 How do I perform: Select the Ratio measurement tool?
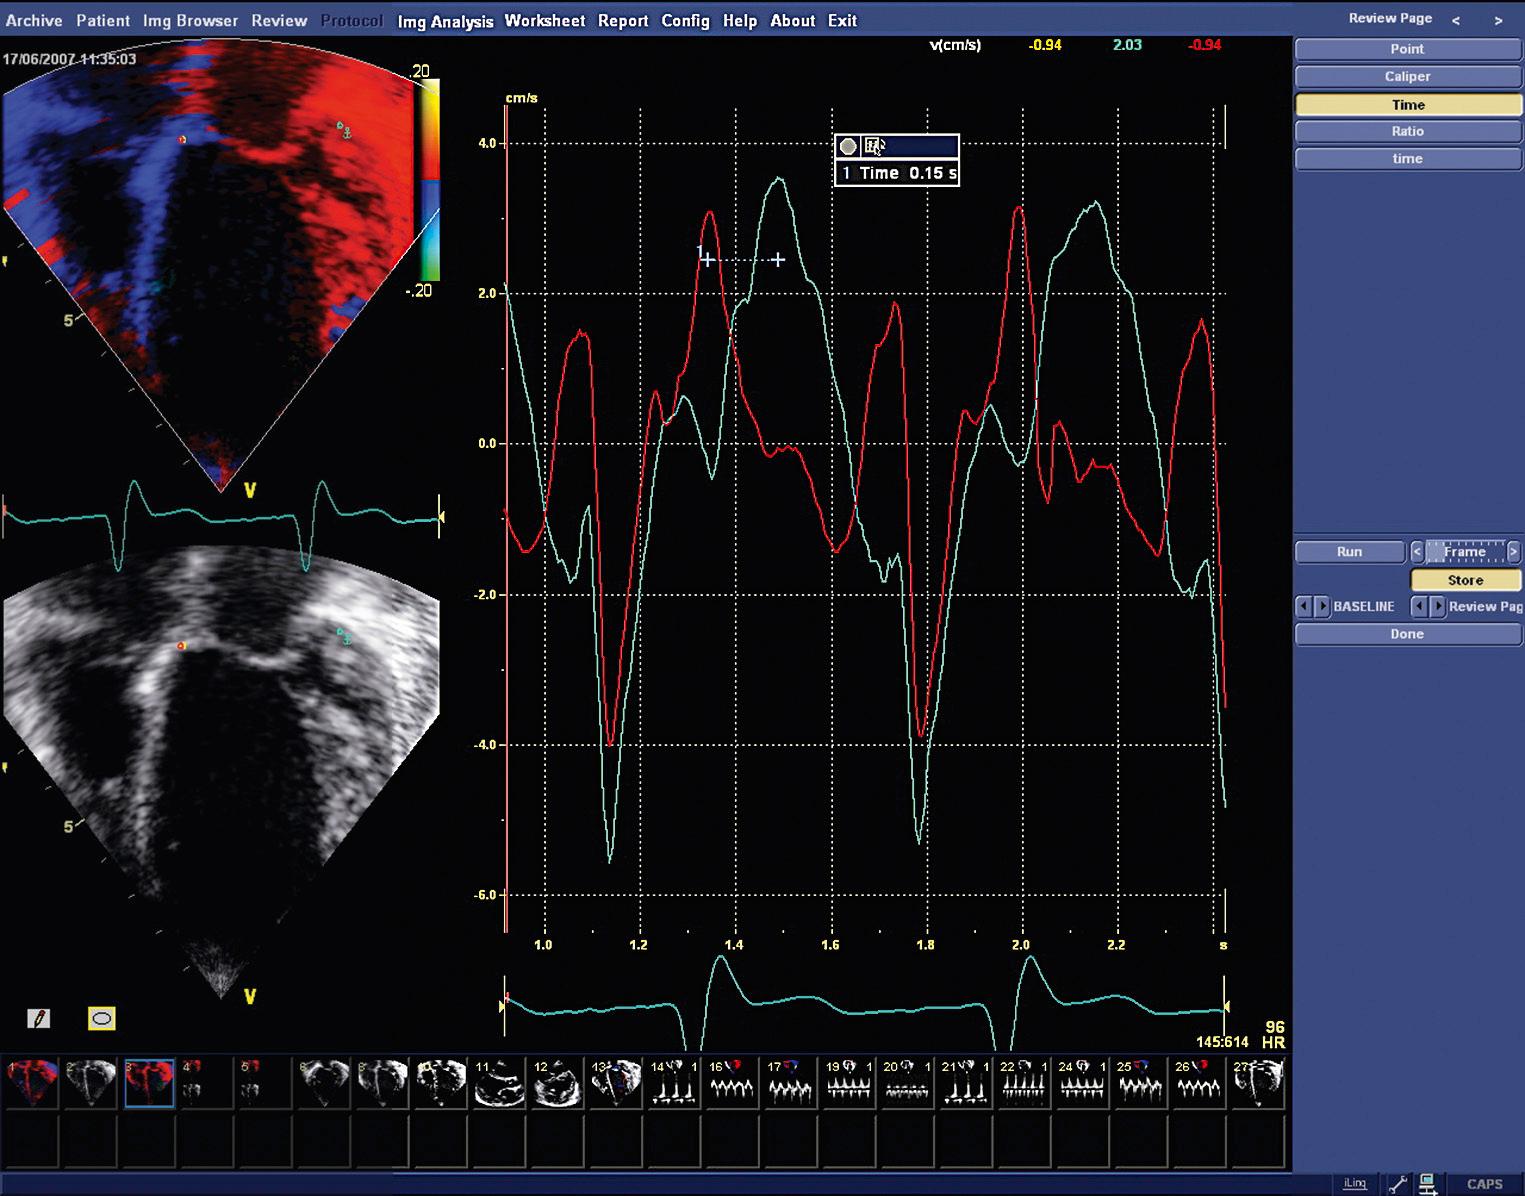pos(1407,131)
